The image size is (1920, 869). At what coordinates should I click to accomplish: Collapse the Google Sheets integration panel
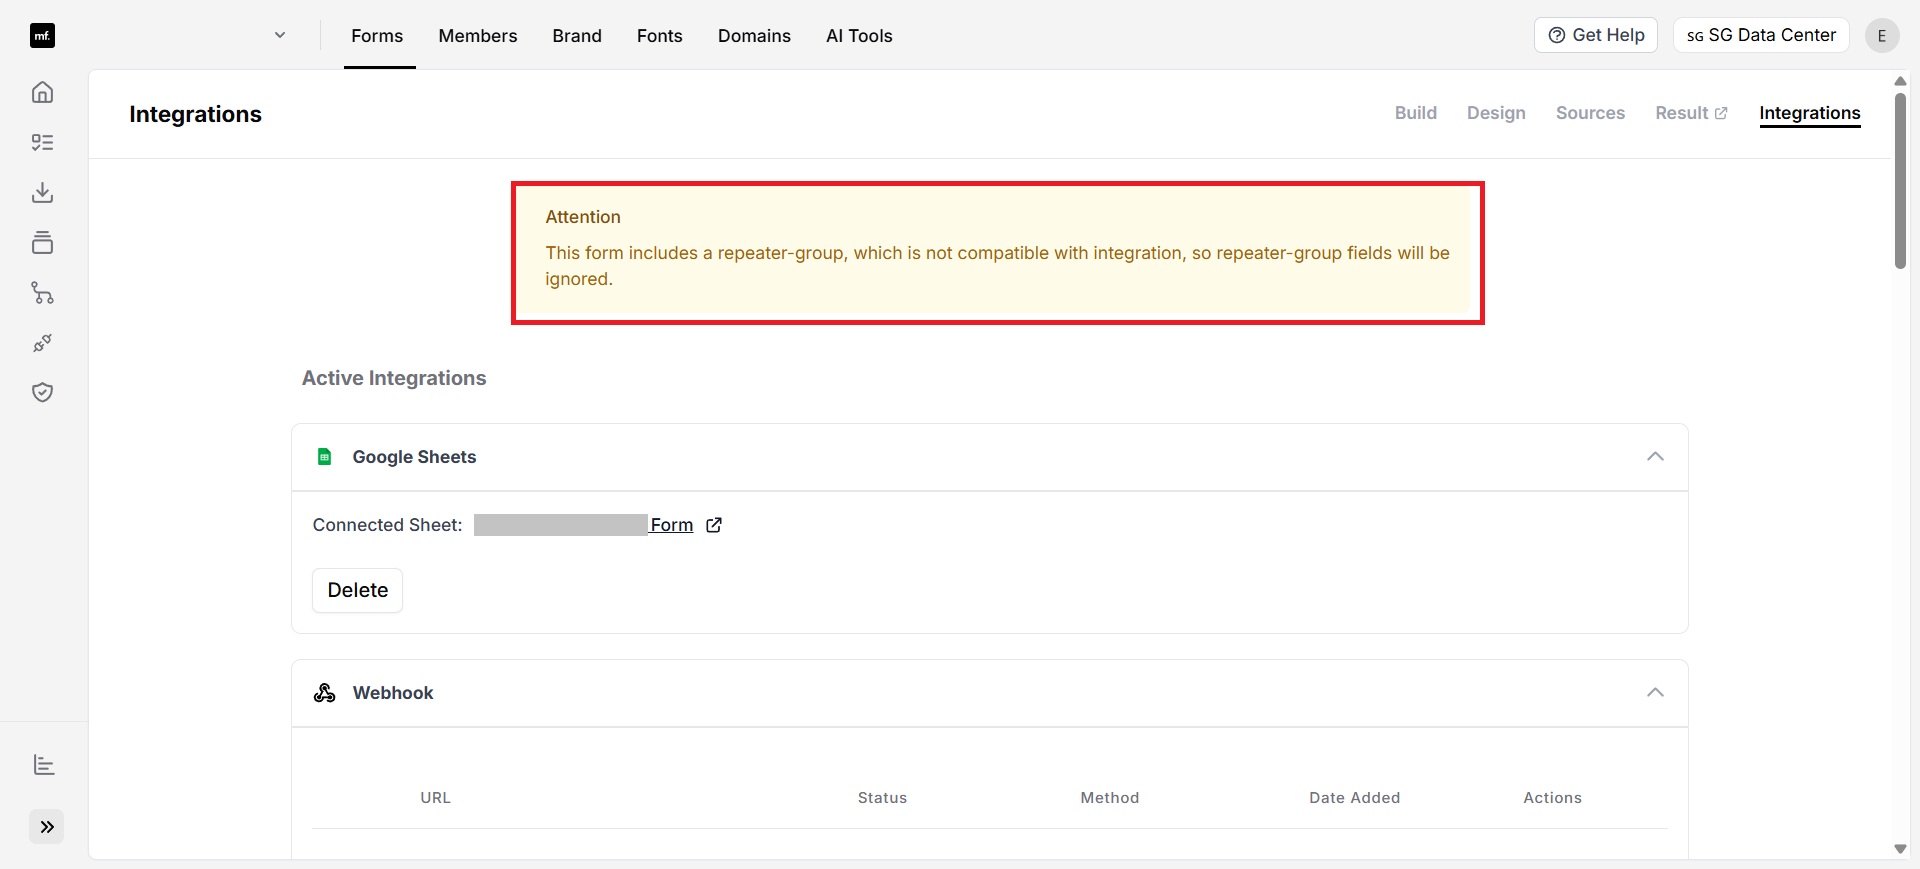click(1655, 457)
